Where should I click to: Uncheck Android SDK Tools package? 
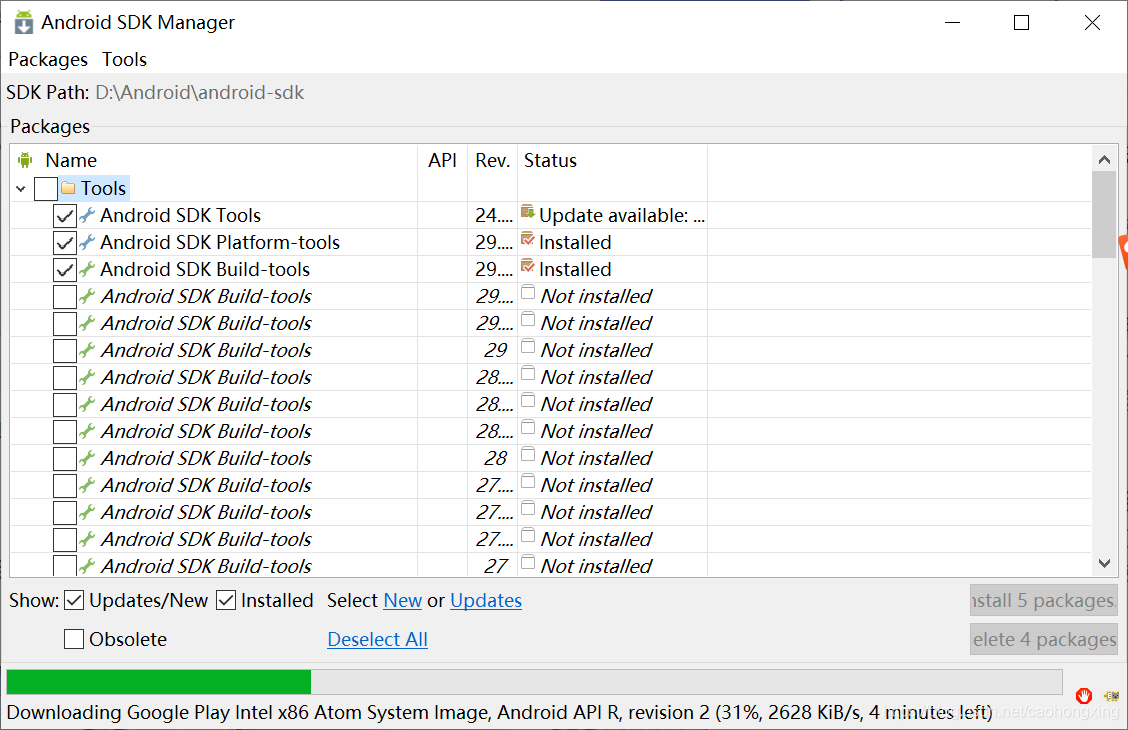pos(65,215)
